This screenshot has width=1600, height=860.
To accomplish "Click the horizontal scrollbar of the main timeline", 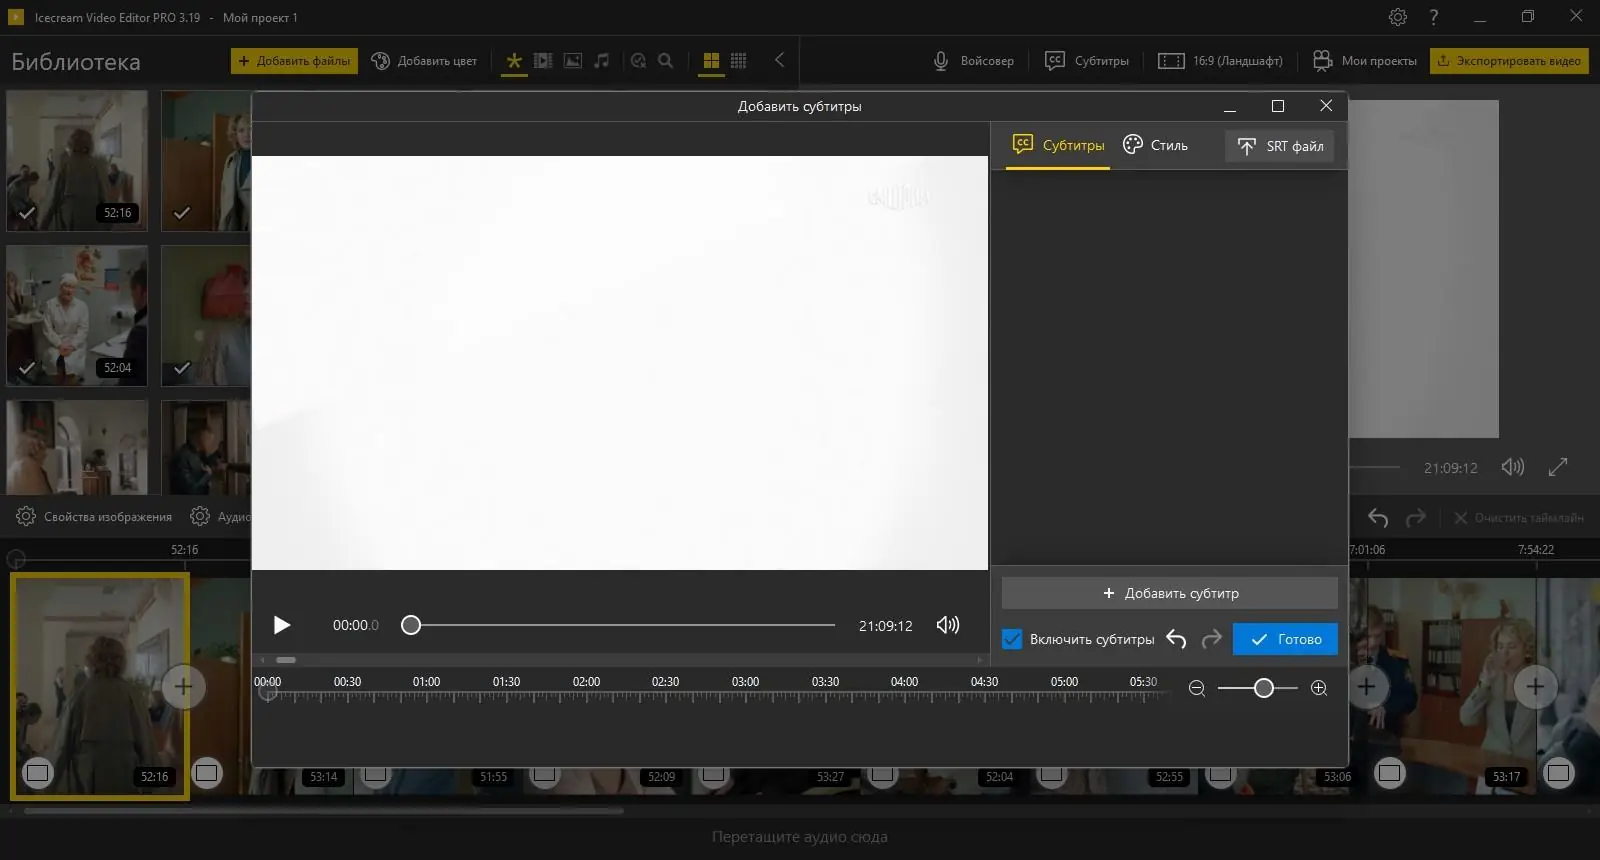I will coord(324,811).
